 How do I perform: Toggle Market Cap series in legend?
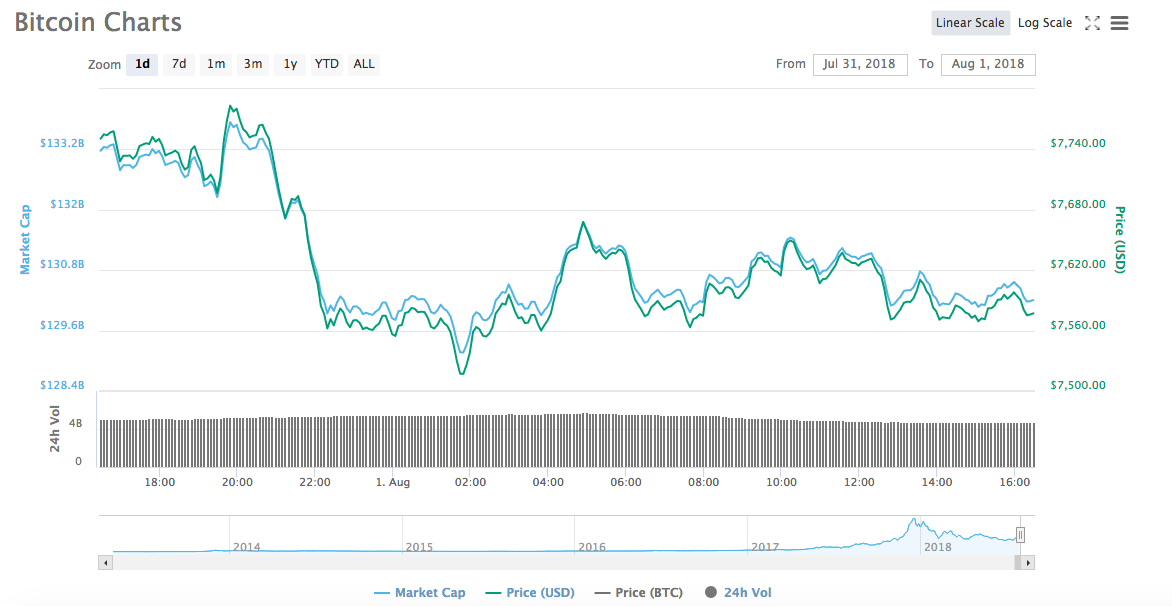click(x=419, y=593)
